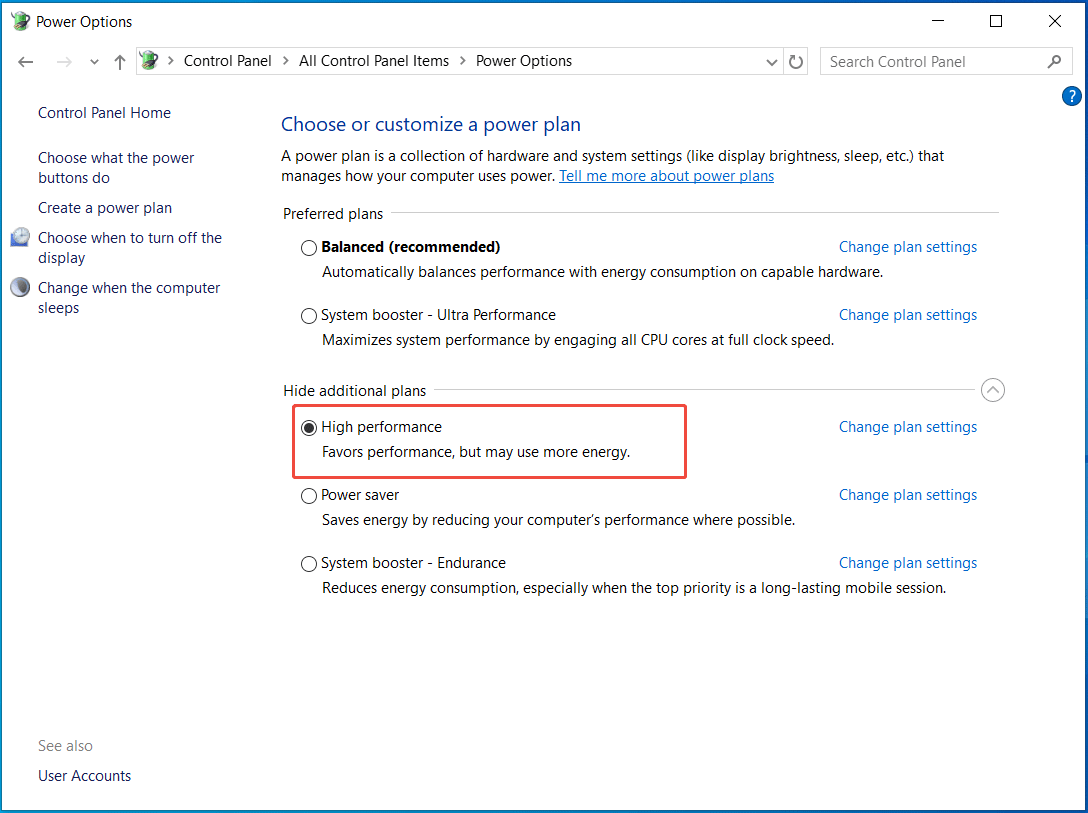Maximize the Power Options window
The image size is (1088, 813).
pos(996,21)
